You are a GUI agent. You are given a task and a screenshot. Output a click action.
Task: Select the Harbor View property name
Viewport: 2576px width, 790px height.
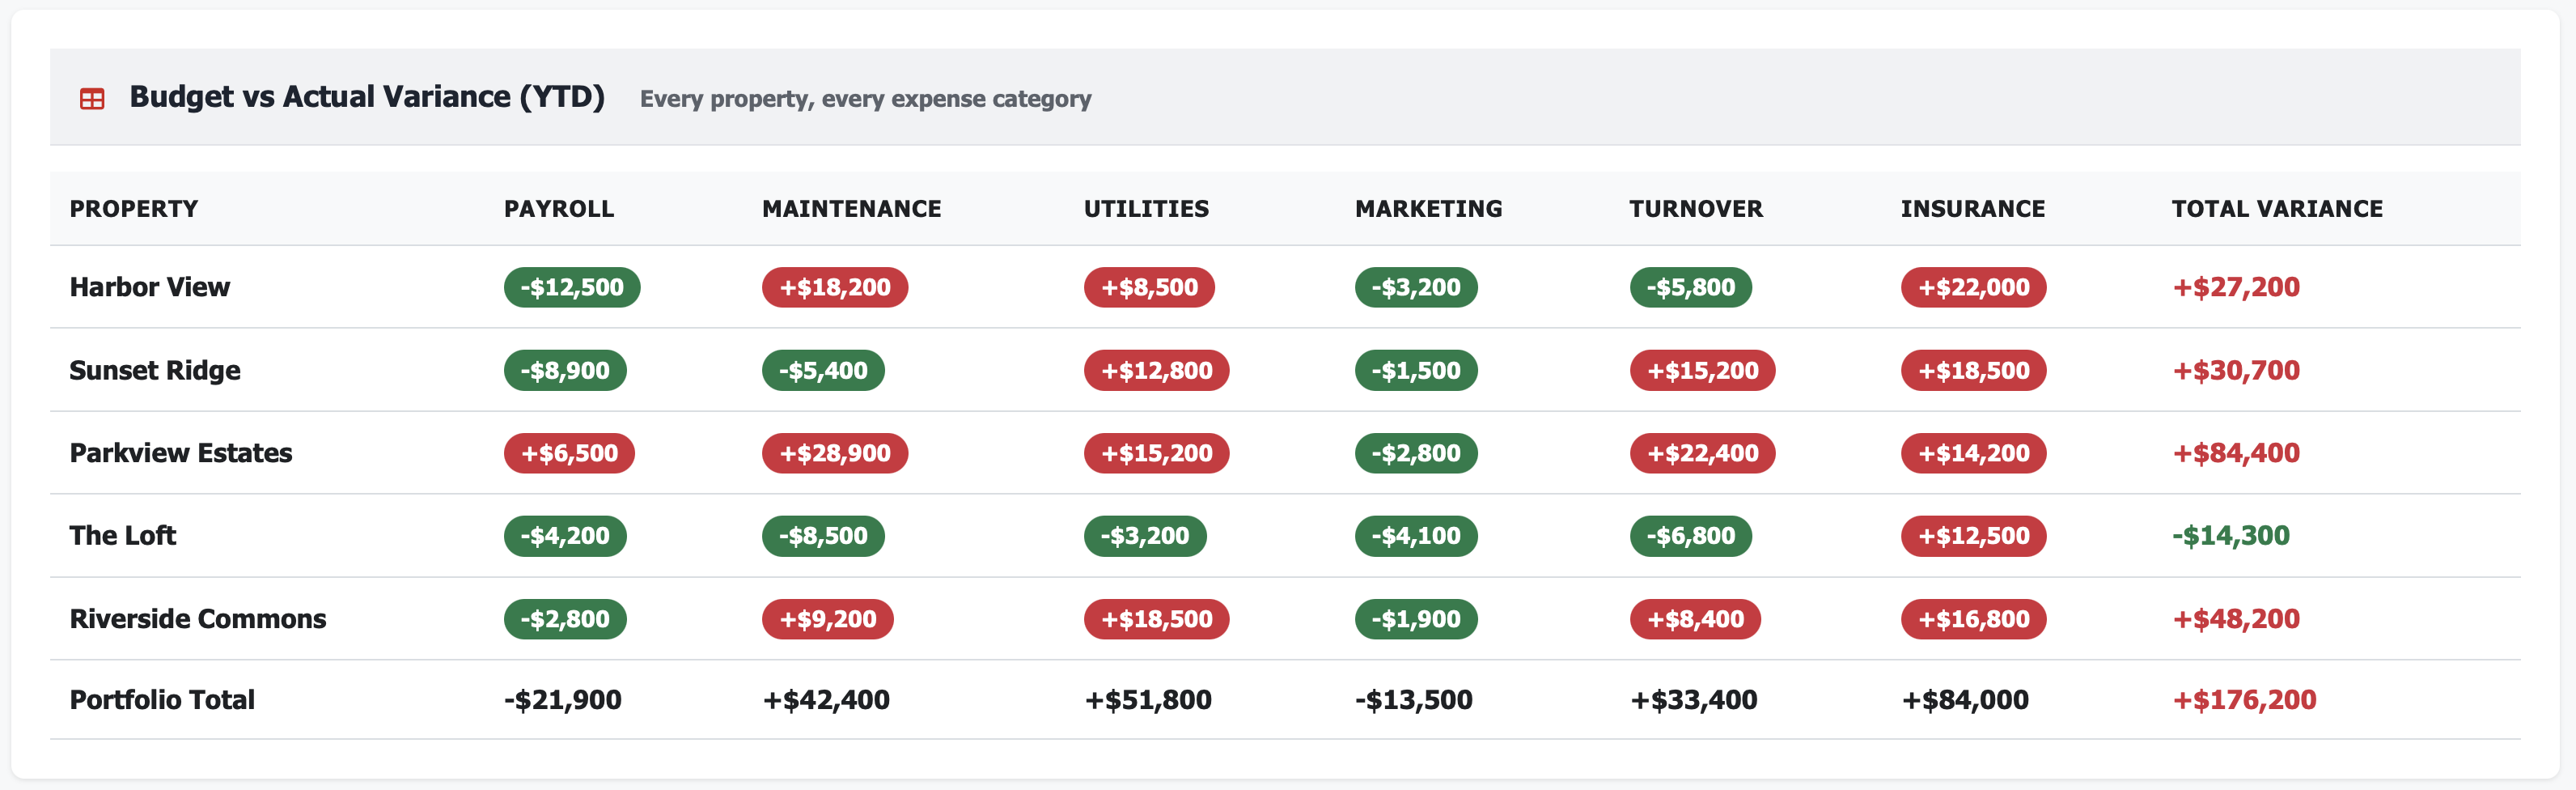pos(148,287)
